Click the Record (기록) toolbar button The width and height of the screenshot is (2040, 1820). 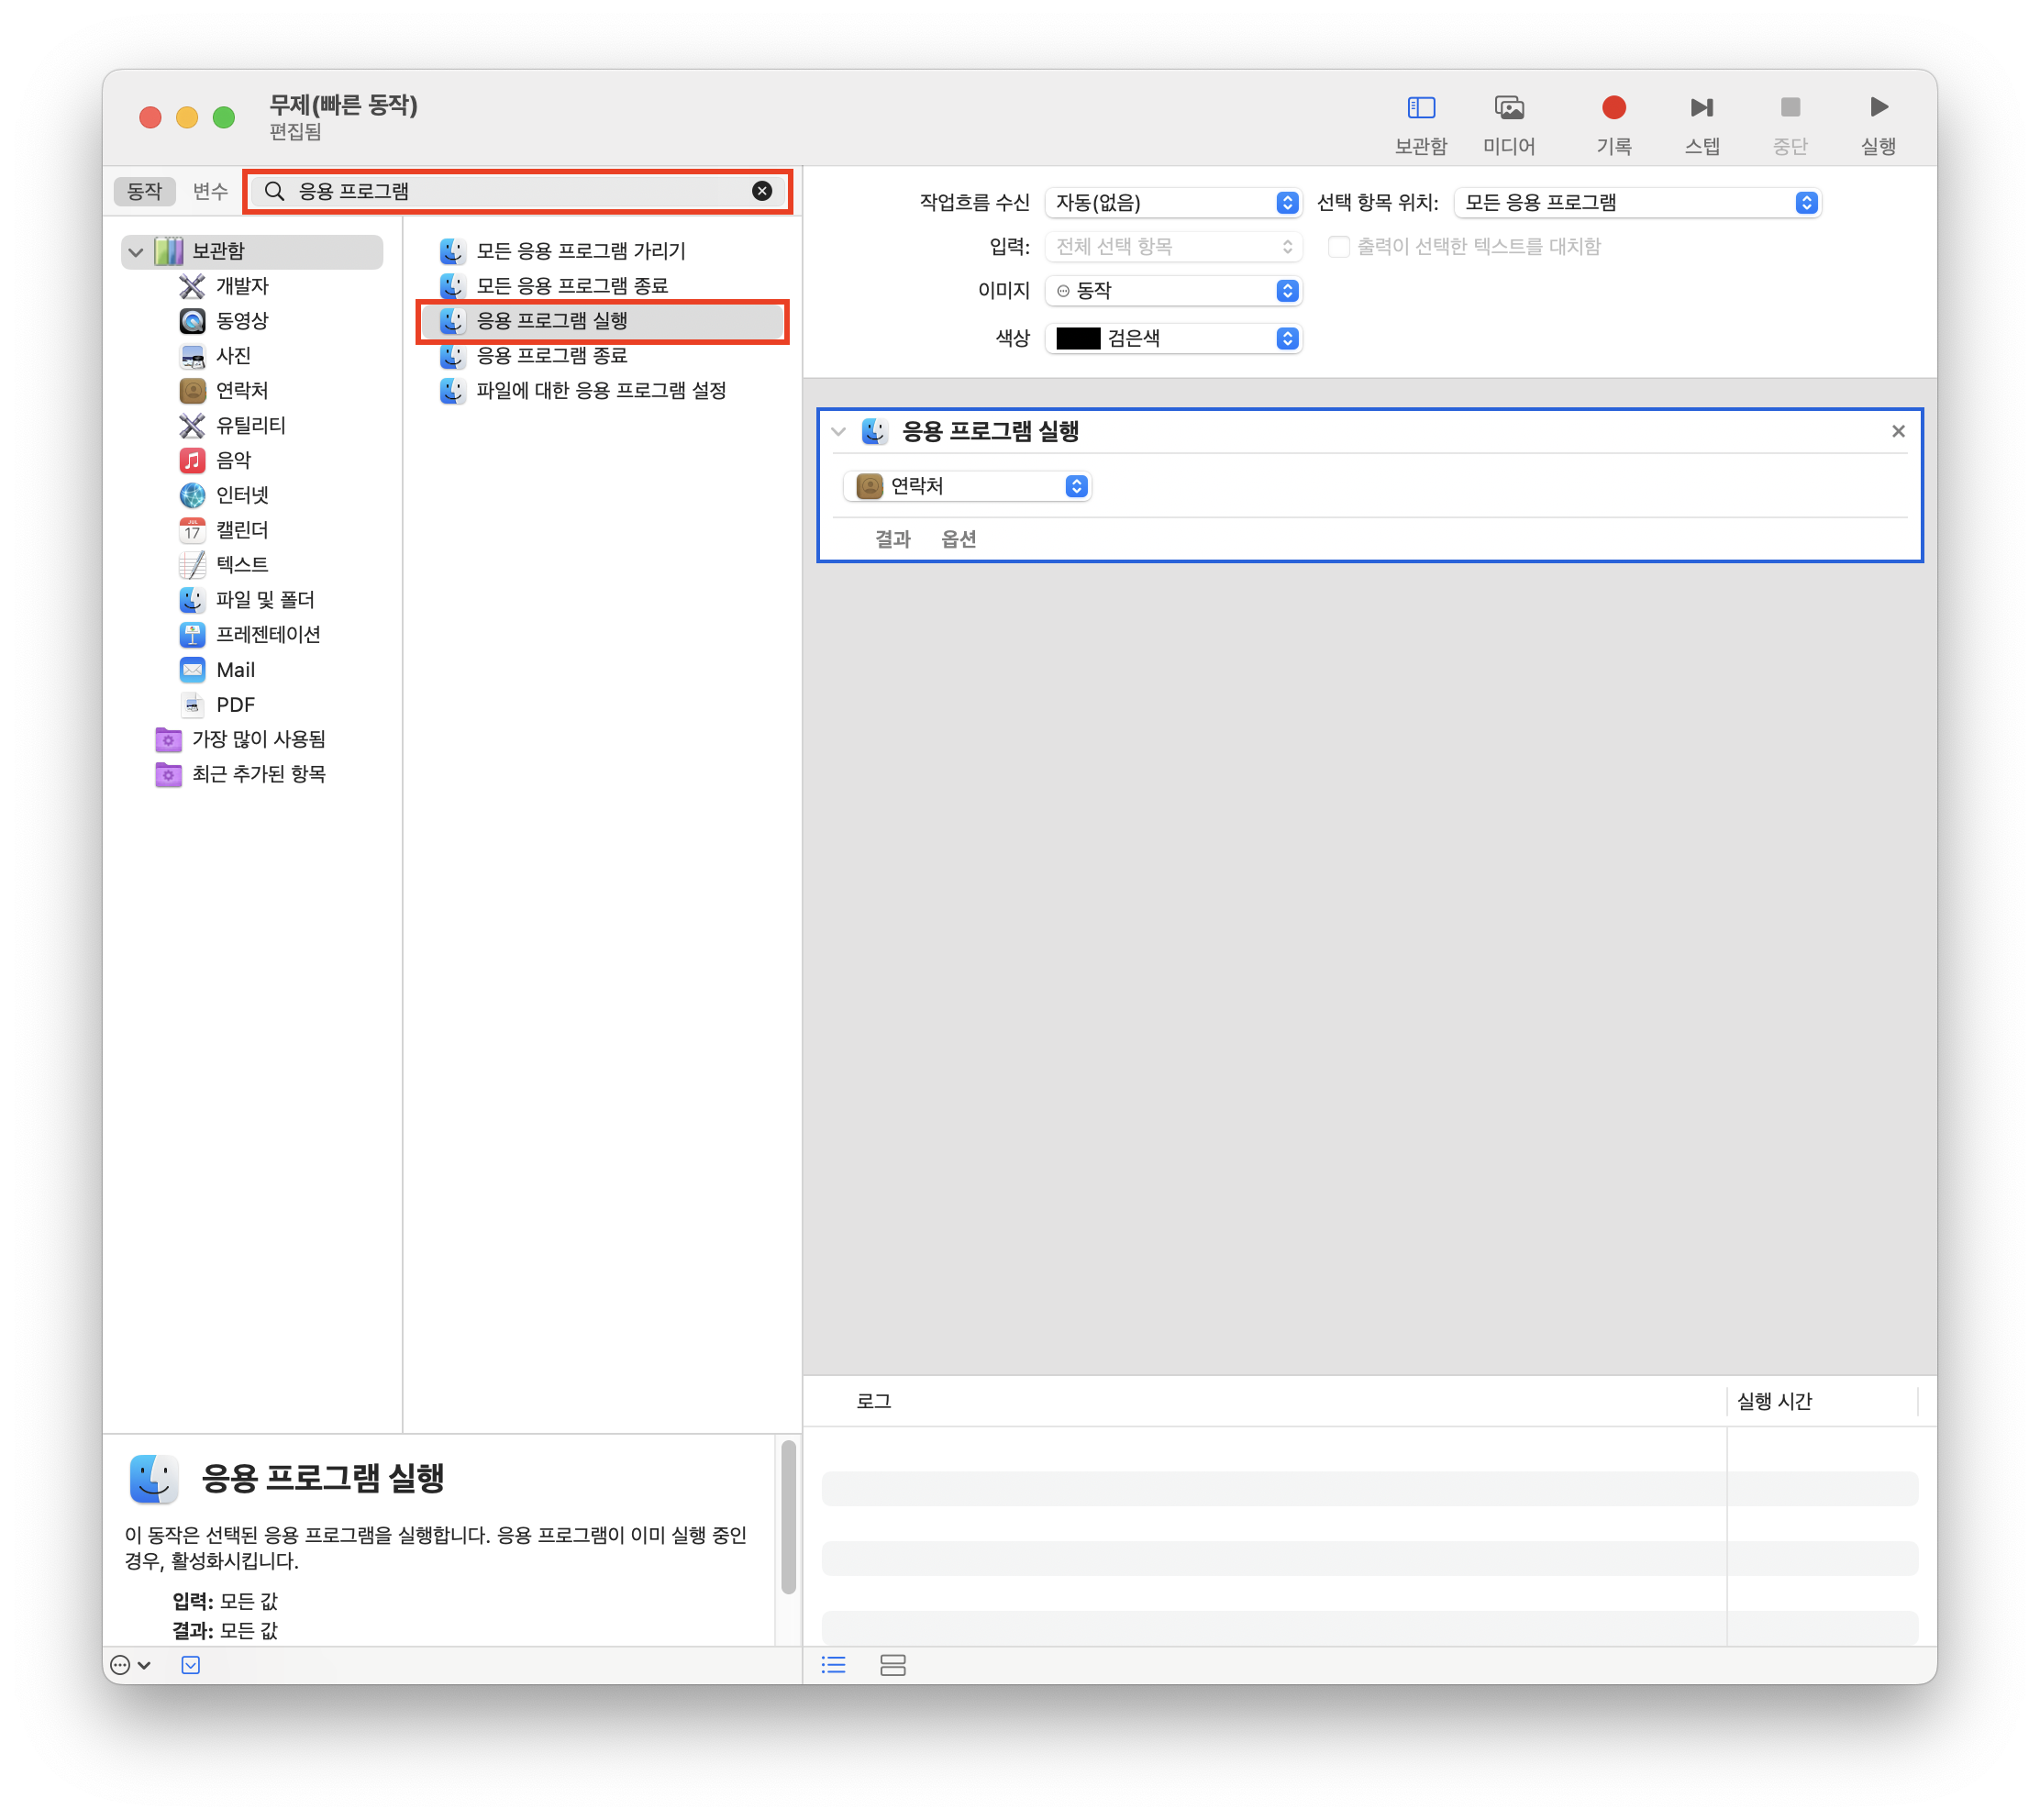pyautogui.click(x=1613, y=108)
